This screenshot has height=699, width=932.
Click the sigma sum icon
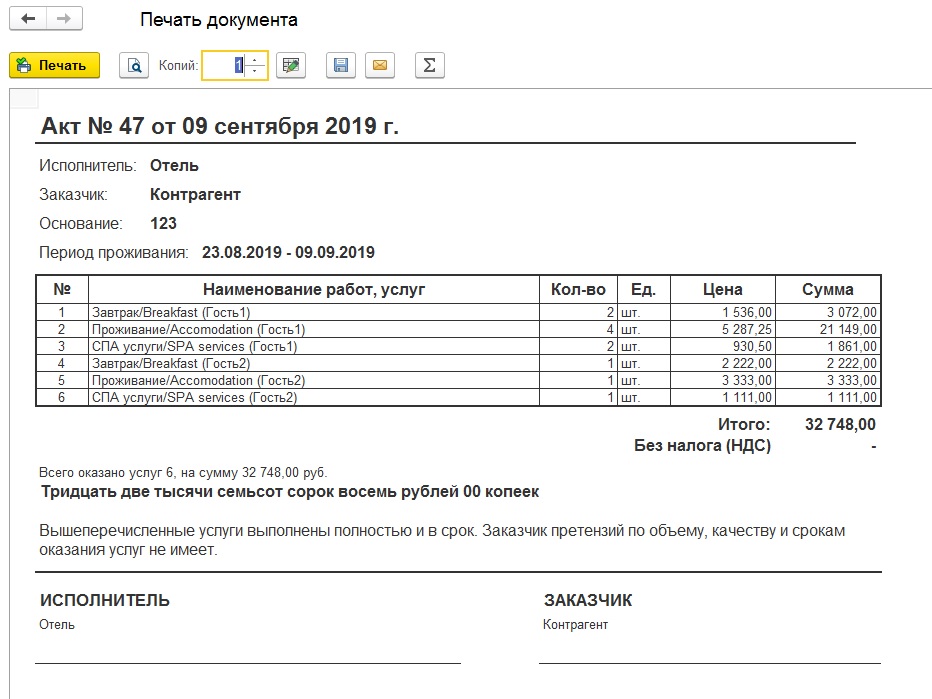click(430, 65)
